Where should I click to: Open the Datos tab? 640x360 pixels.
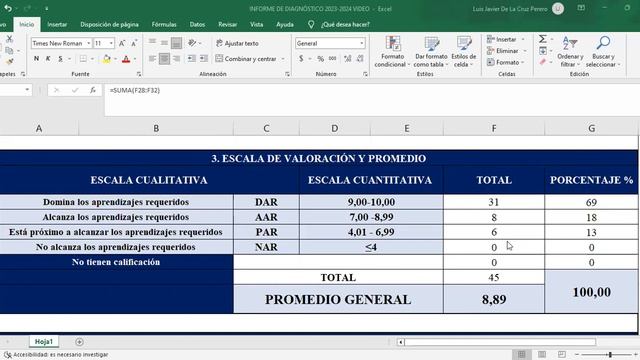[197, 24]
